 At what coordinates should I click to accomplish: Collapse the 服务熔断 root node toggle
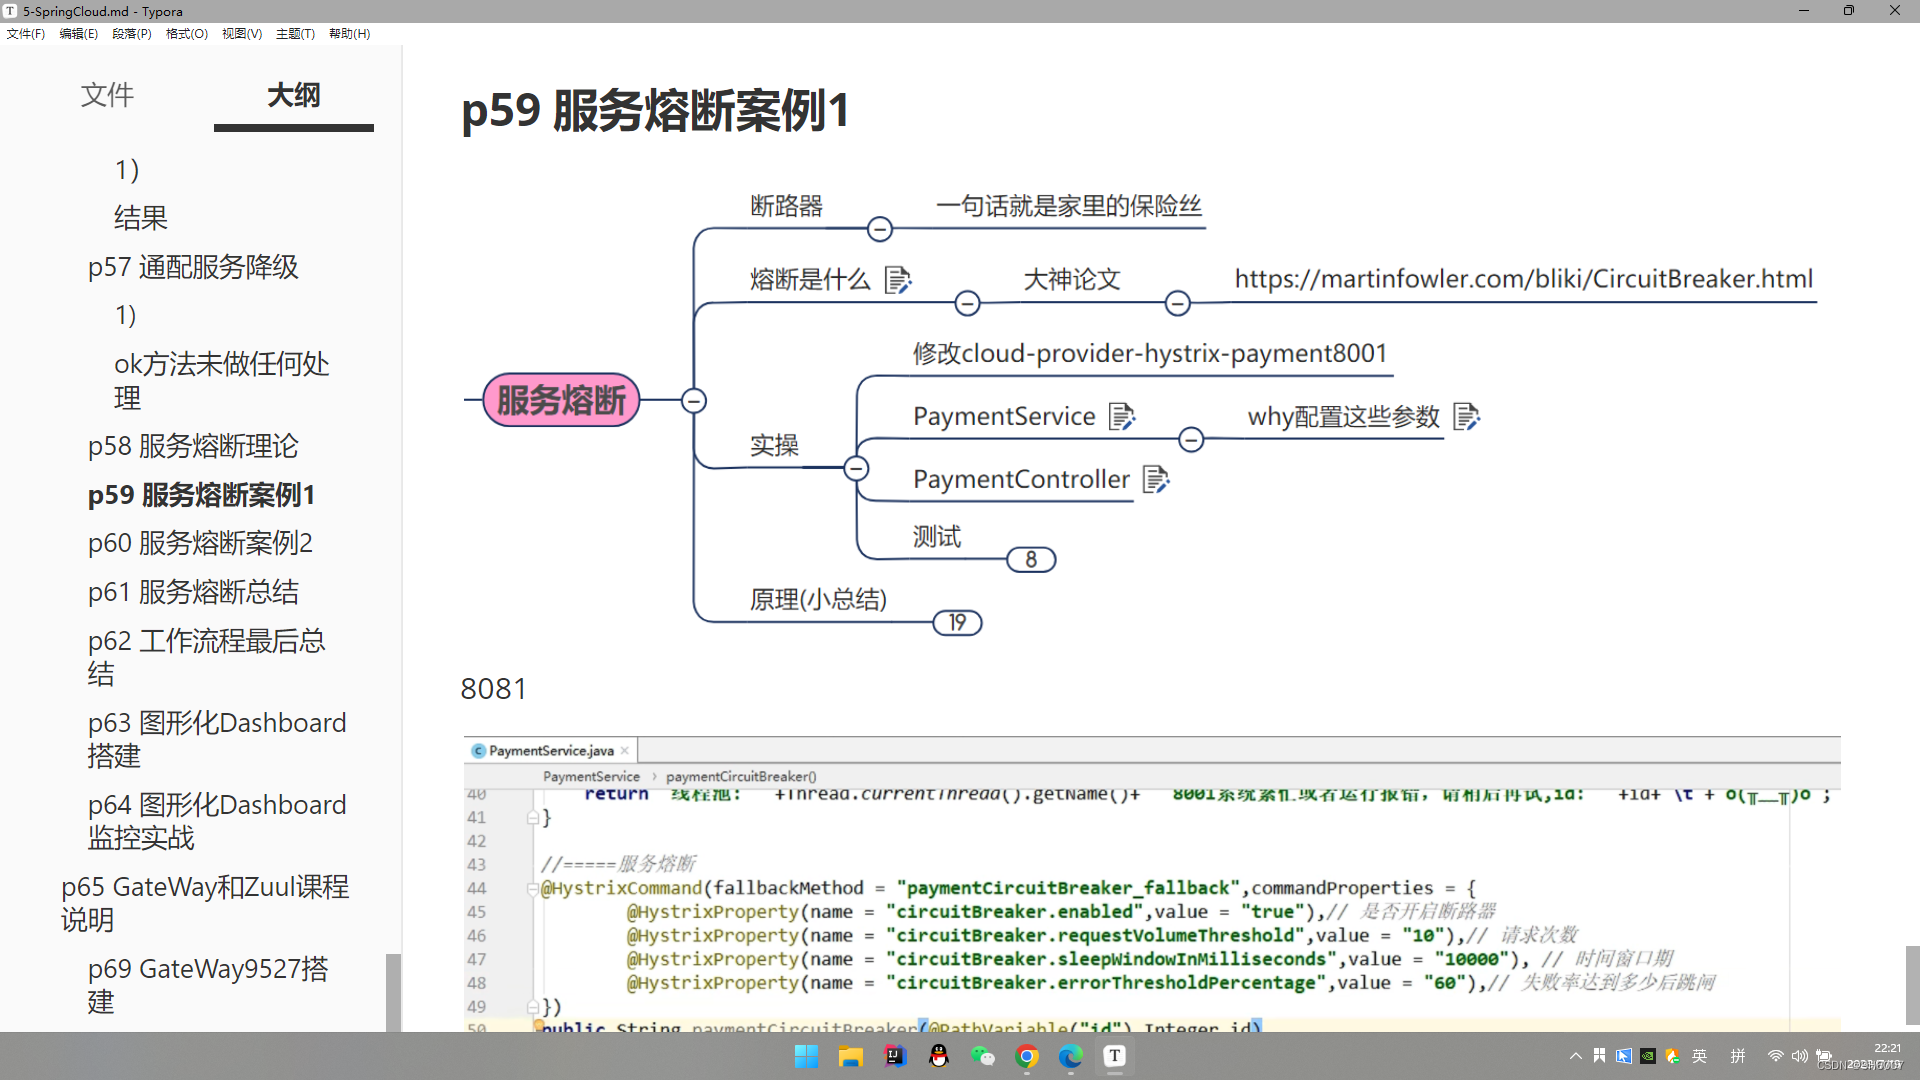(x=693, y=400)
